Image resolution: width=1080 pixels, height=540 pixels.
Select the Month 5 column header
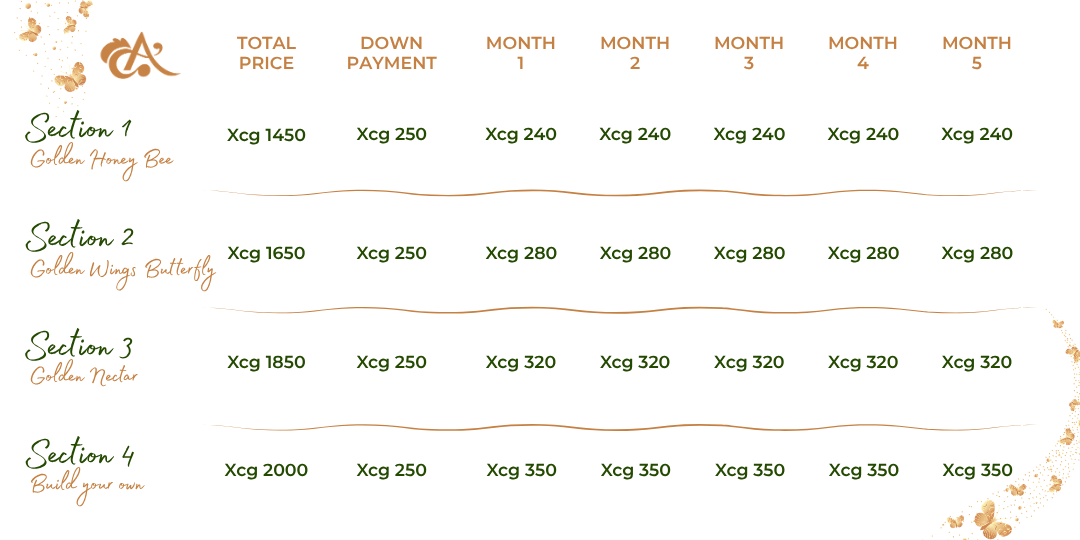[x=976, y=53]
